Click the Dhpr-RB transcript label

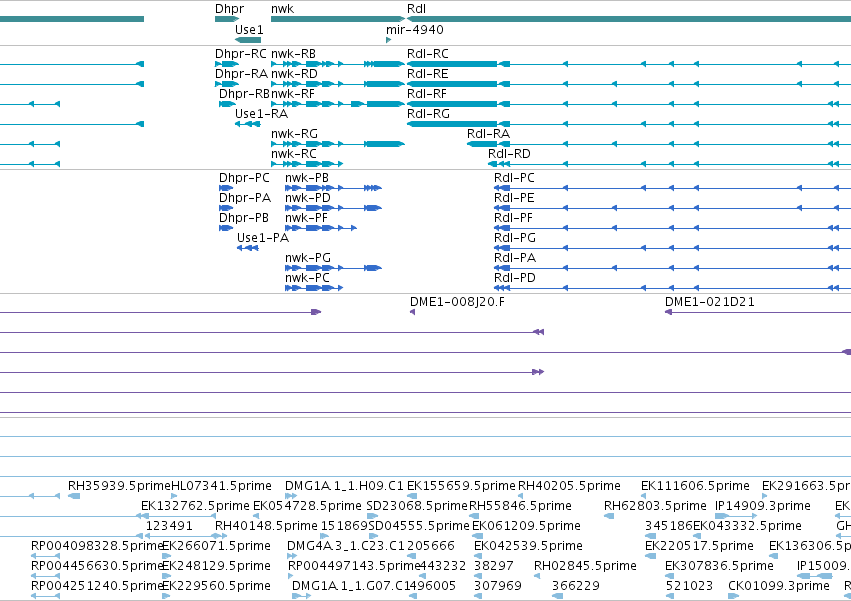click(244, 94)
